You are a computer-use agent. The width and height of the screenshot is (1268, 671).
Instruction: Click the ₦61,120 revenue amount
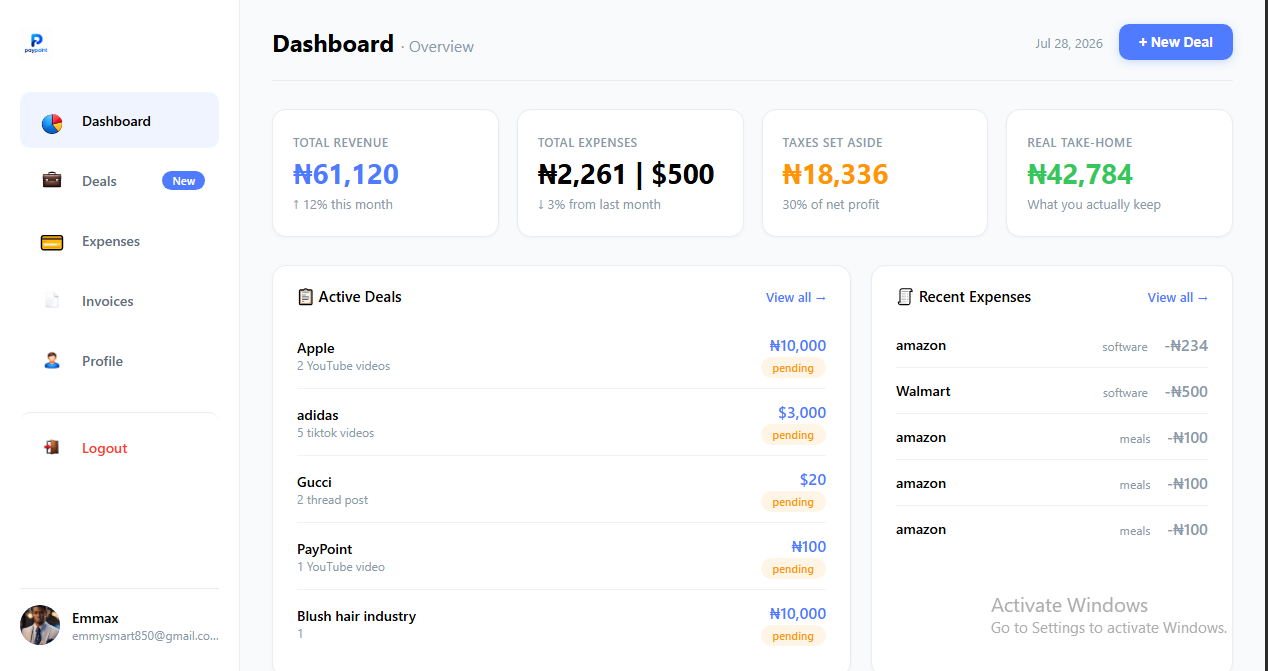point(346,174)
